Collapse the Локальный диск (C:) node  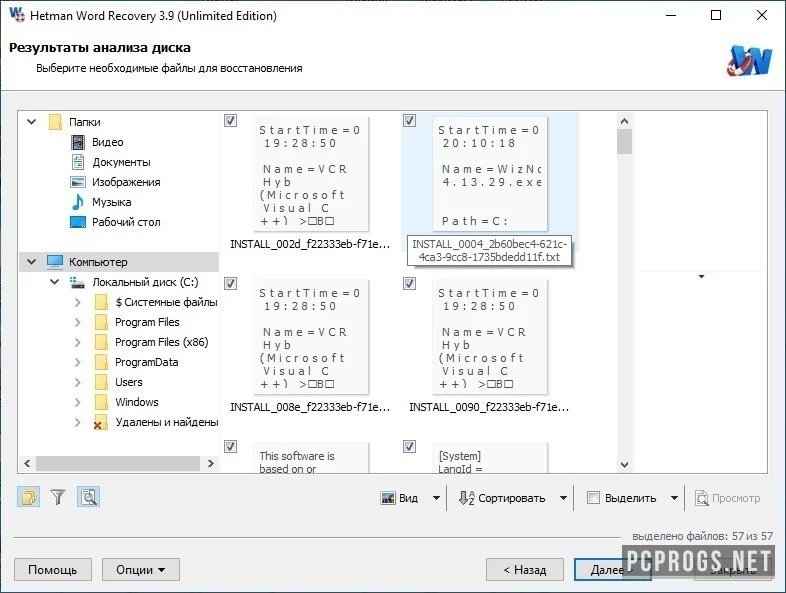55,282
